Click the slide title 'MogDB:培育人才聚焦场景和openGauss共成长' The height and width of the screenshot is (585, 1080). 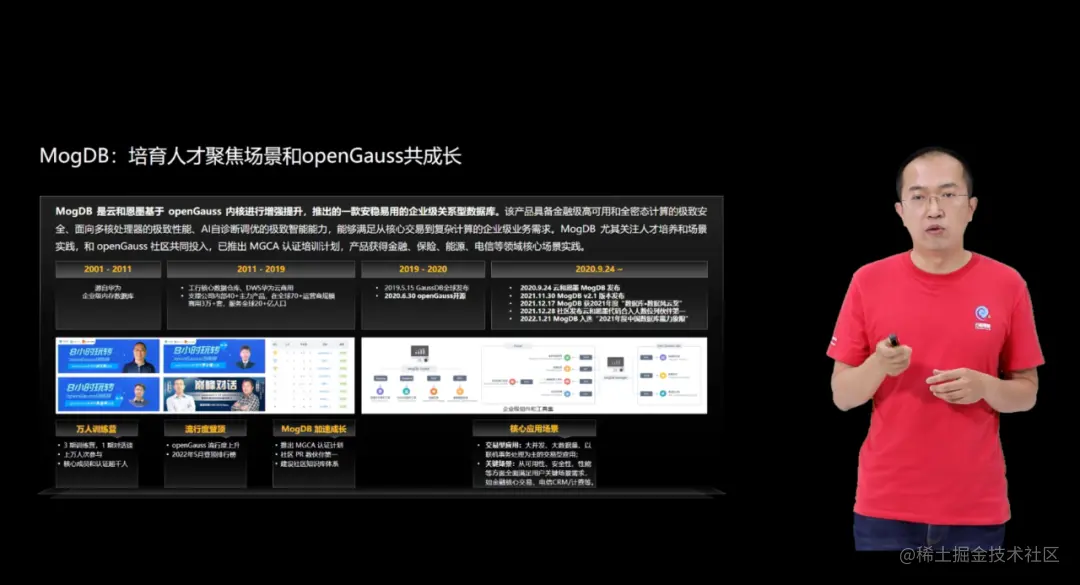249,156
